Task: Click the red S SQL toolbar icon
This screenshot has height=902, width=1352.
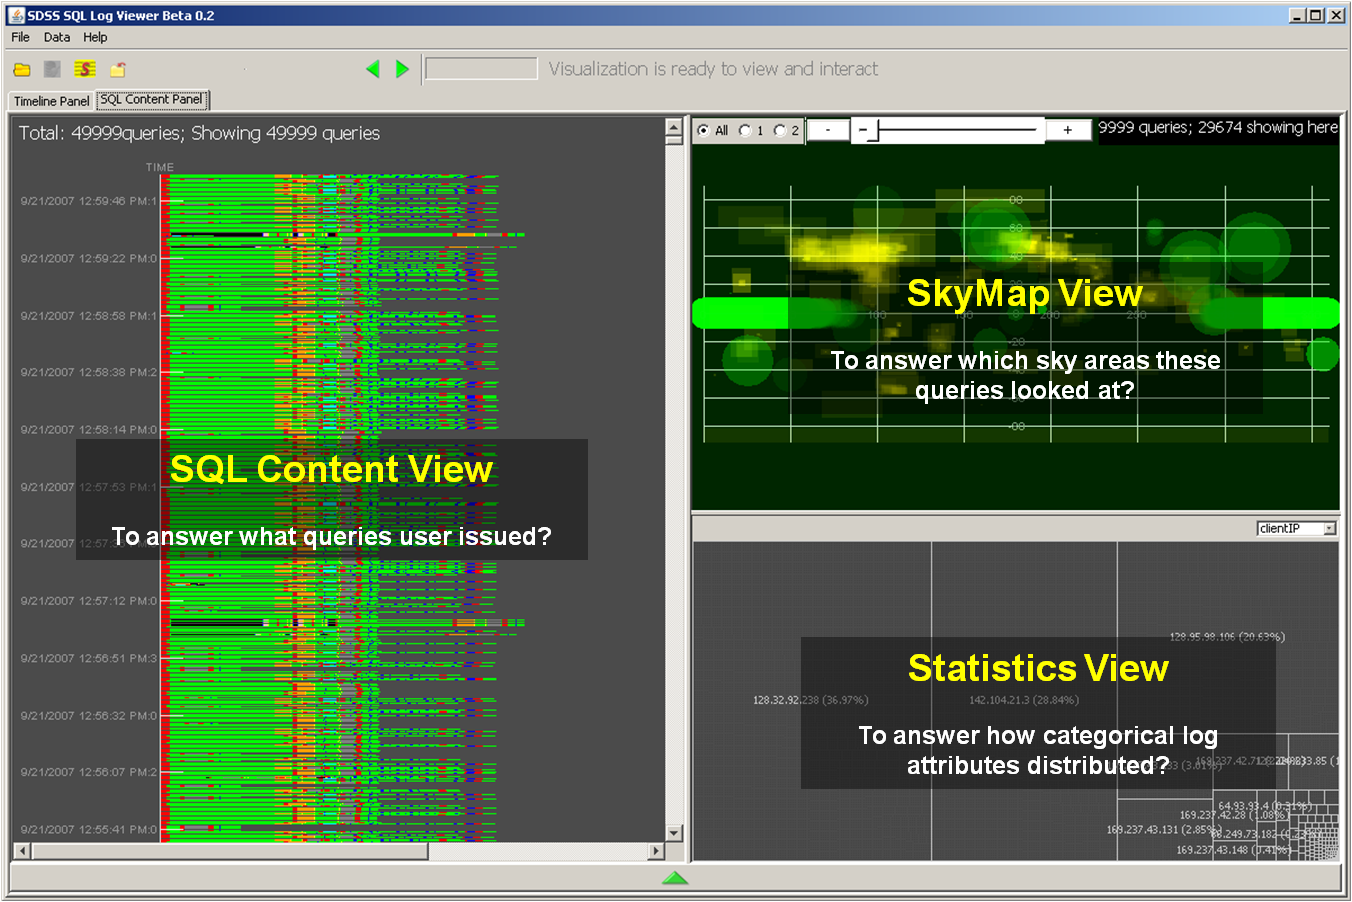Action: coord(85,69)
